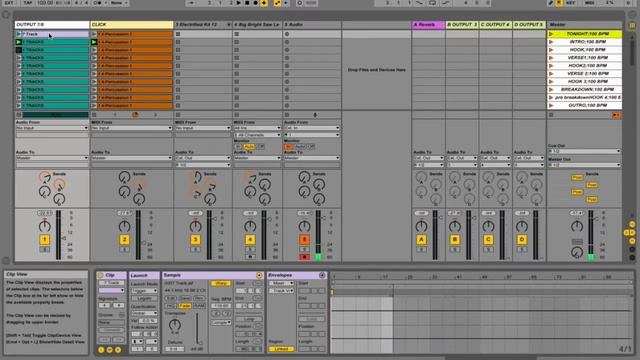
Task: Open CLICK track MIDI From dropdown
Action: (131, 128)
